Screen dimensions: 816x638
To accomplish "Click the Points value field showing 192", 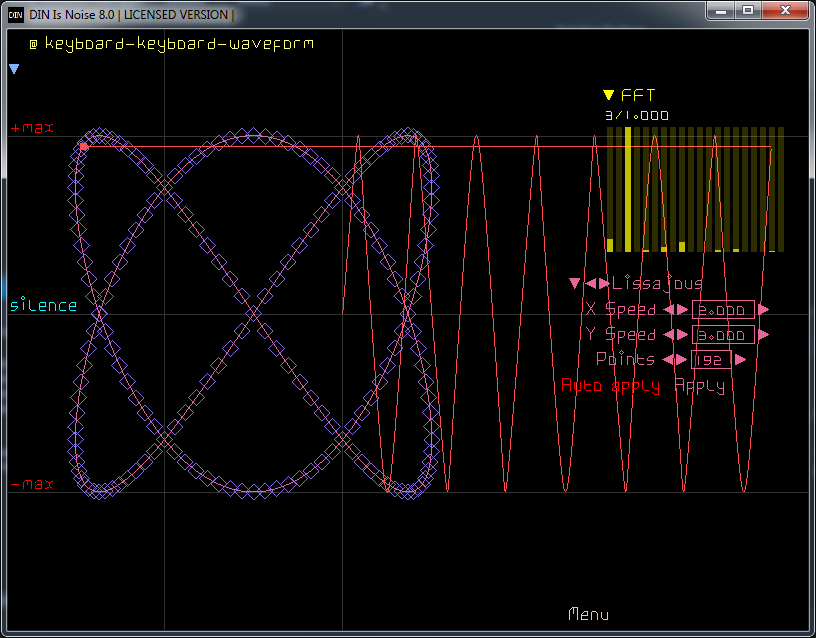I will (x=711, y=360).
